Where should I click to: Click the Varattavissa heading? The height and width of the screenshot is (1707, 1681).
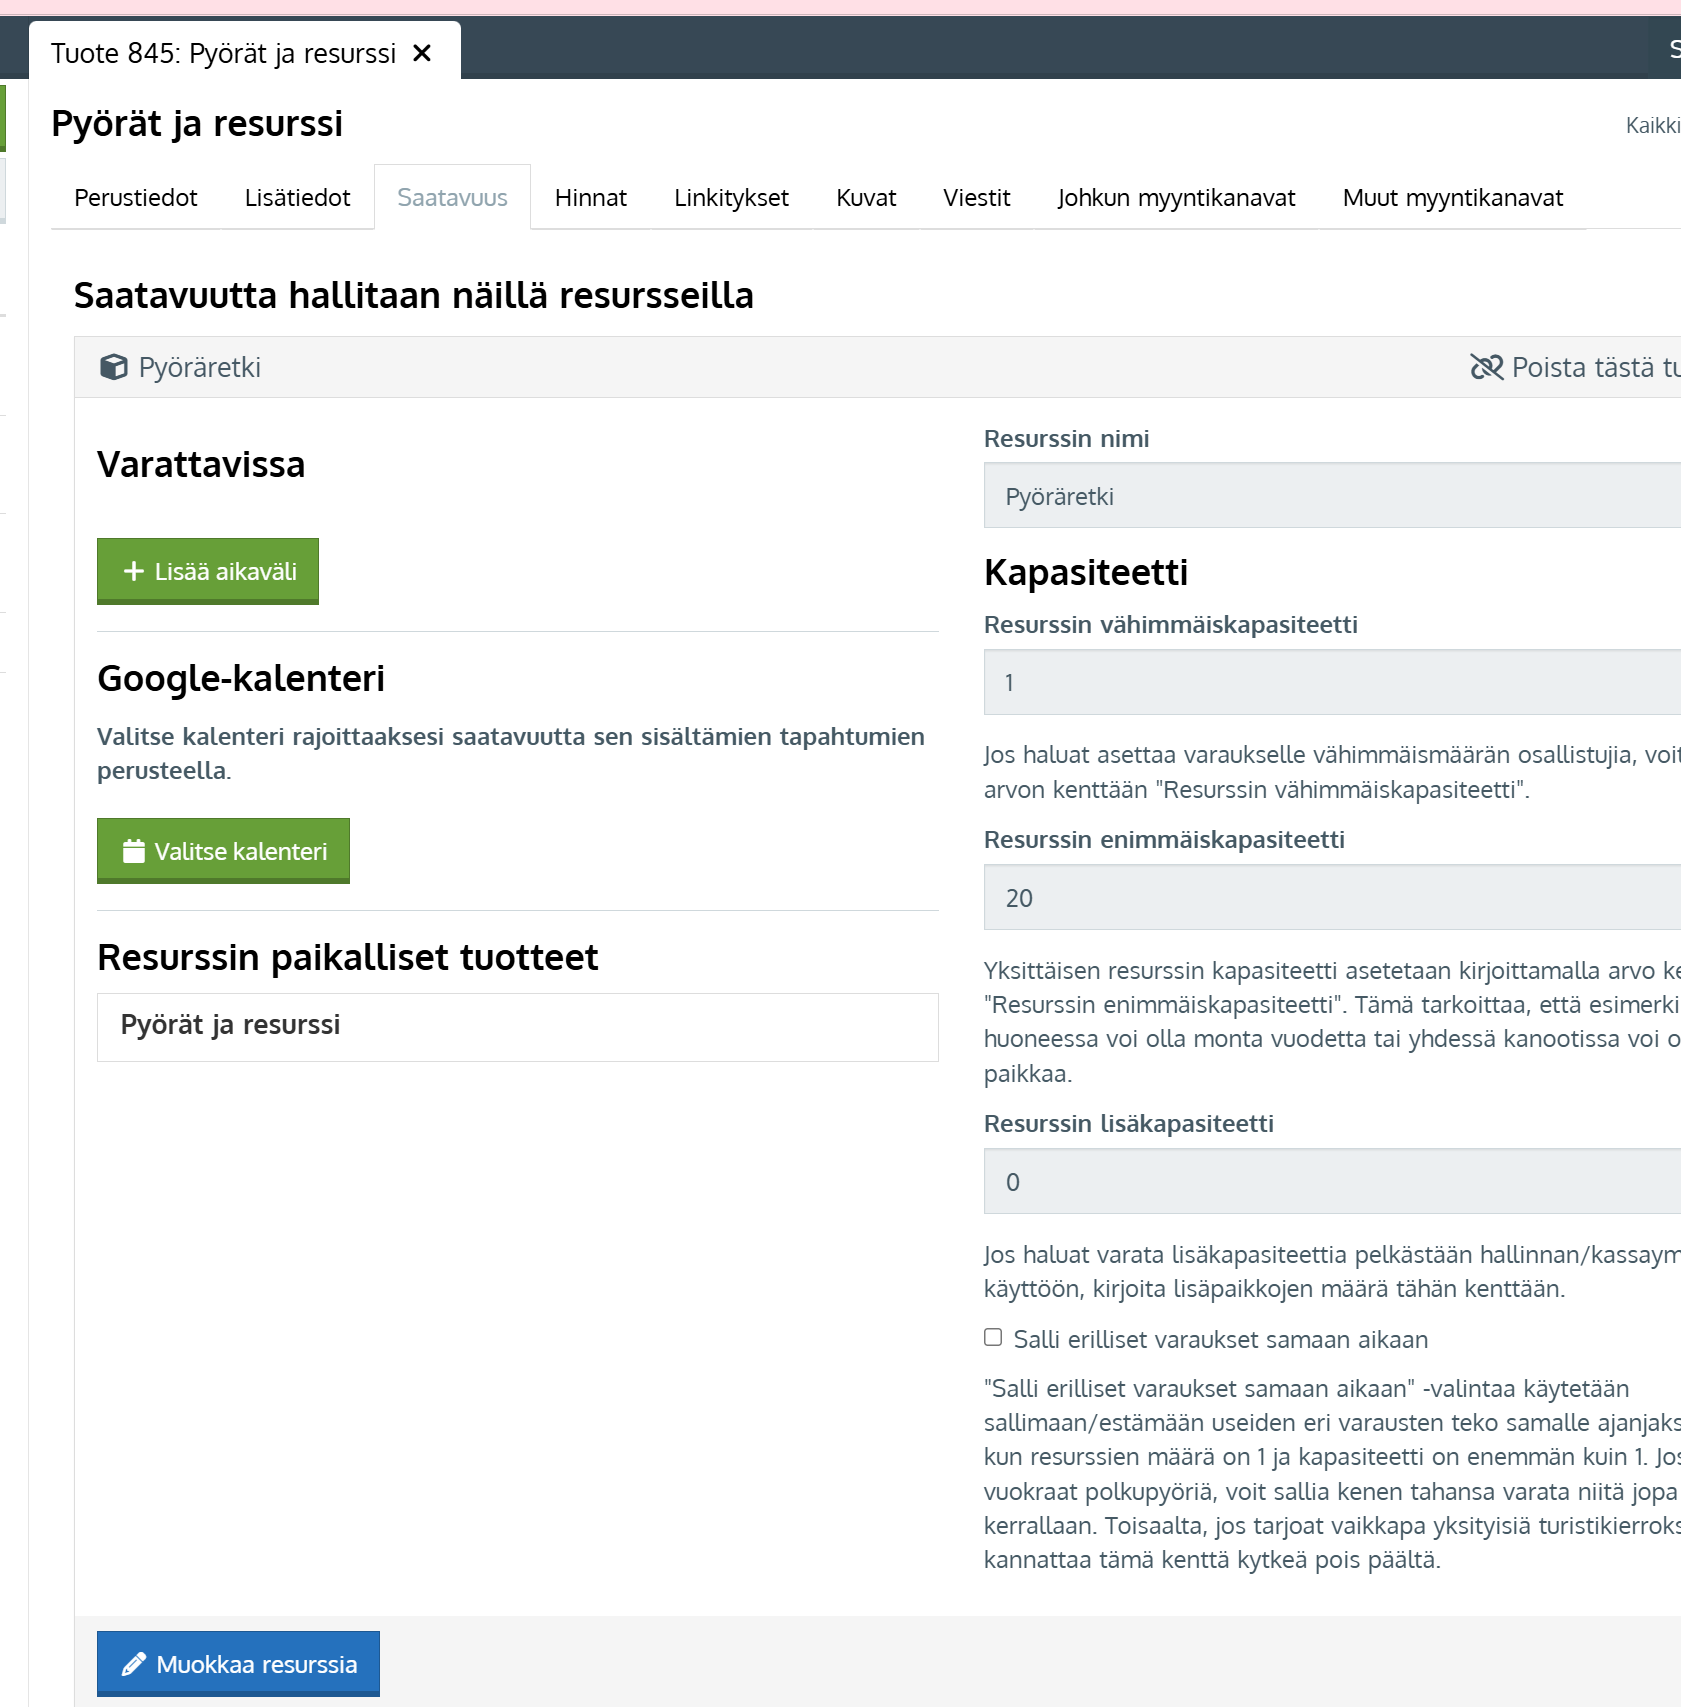coord(201,465)
